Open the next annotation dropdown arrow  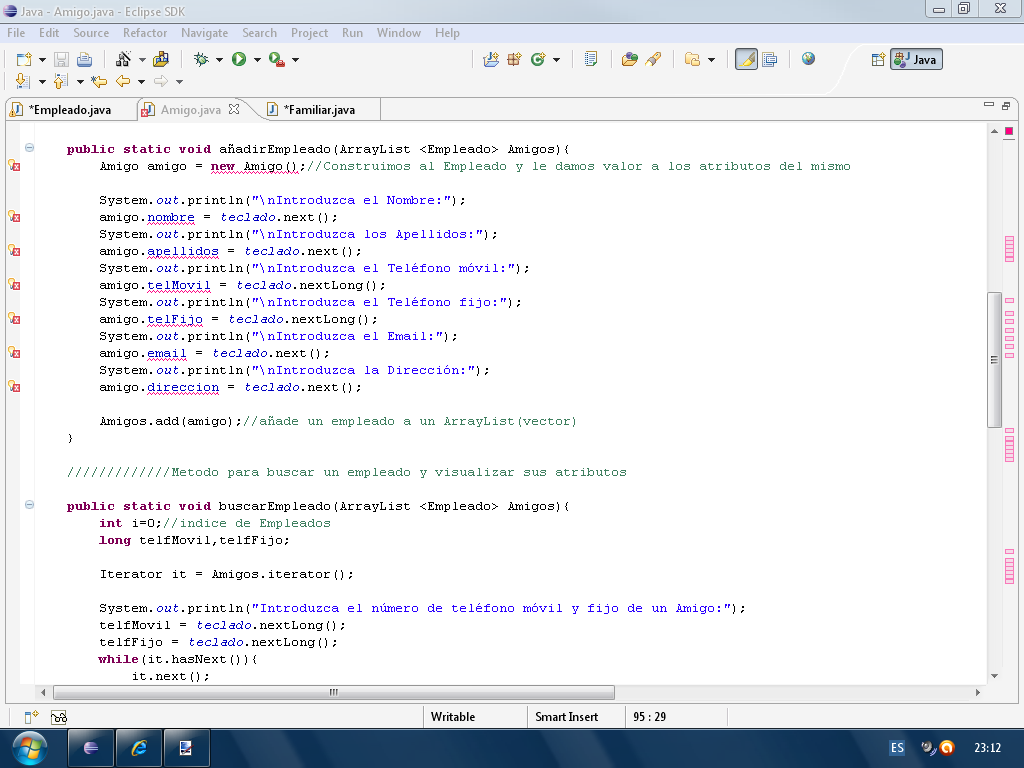tap(42, 82)
